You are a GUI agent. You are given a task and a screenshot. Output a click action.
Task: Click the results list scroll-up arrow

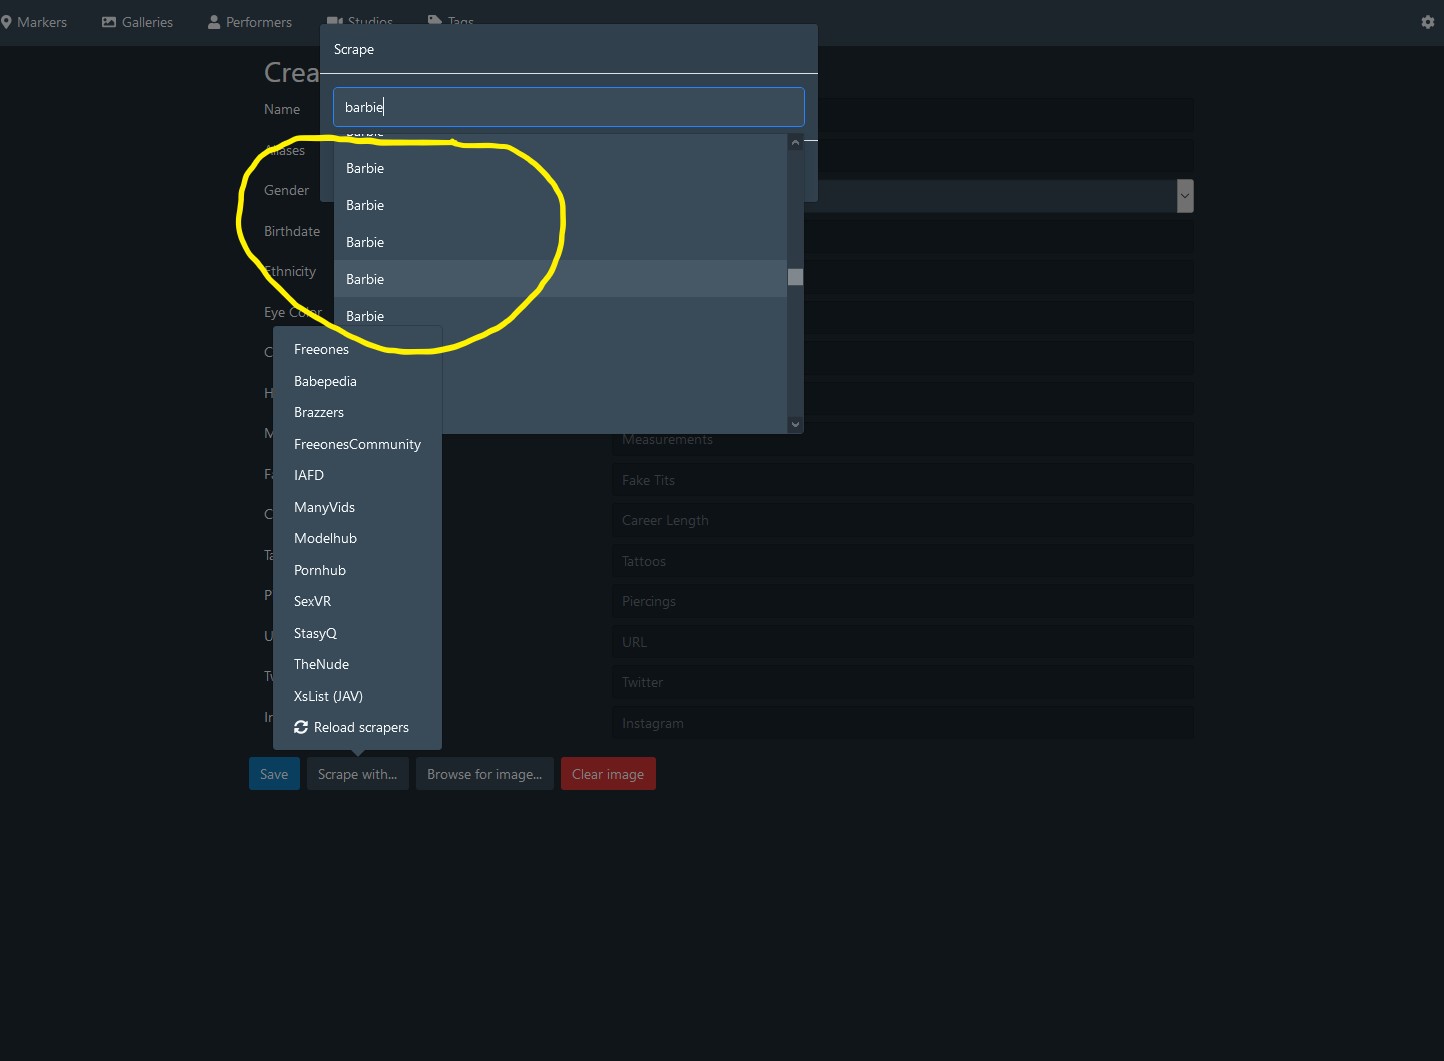(x=795, y=143)
